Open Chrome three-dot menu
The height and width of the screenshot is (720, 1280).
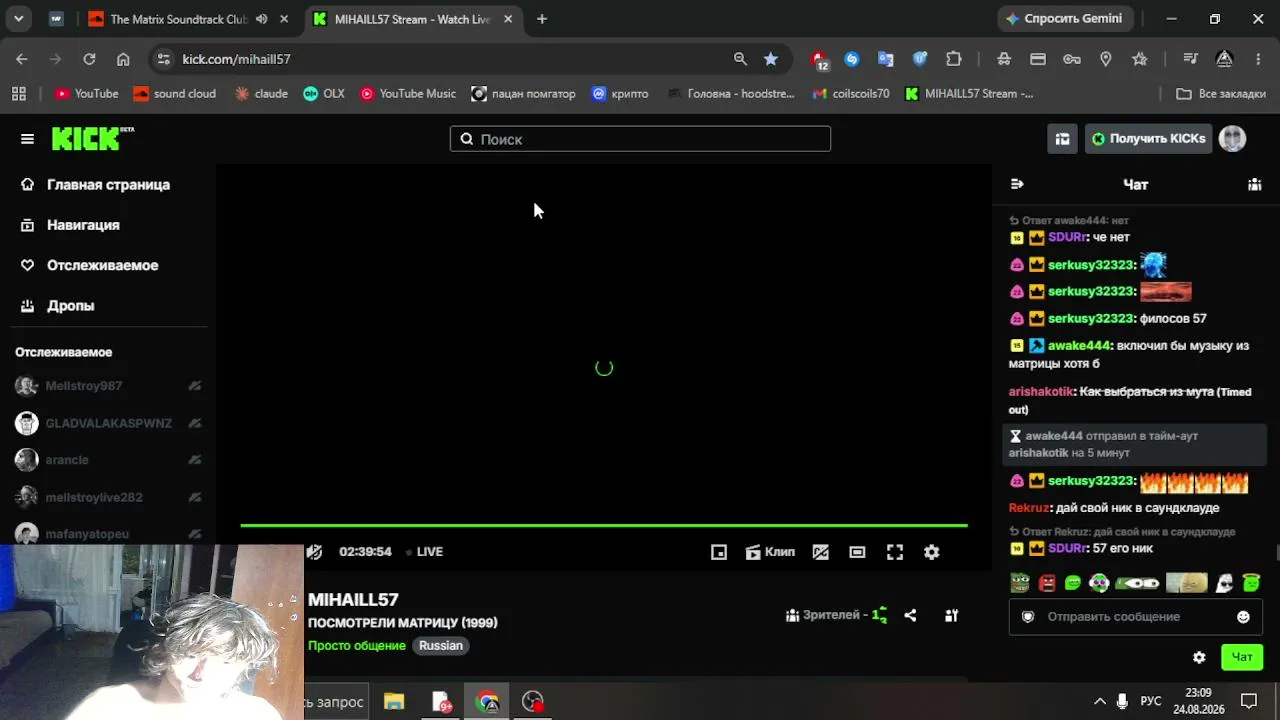click(x=1258, y=59)
